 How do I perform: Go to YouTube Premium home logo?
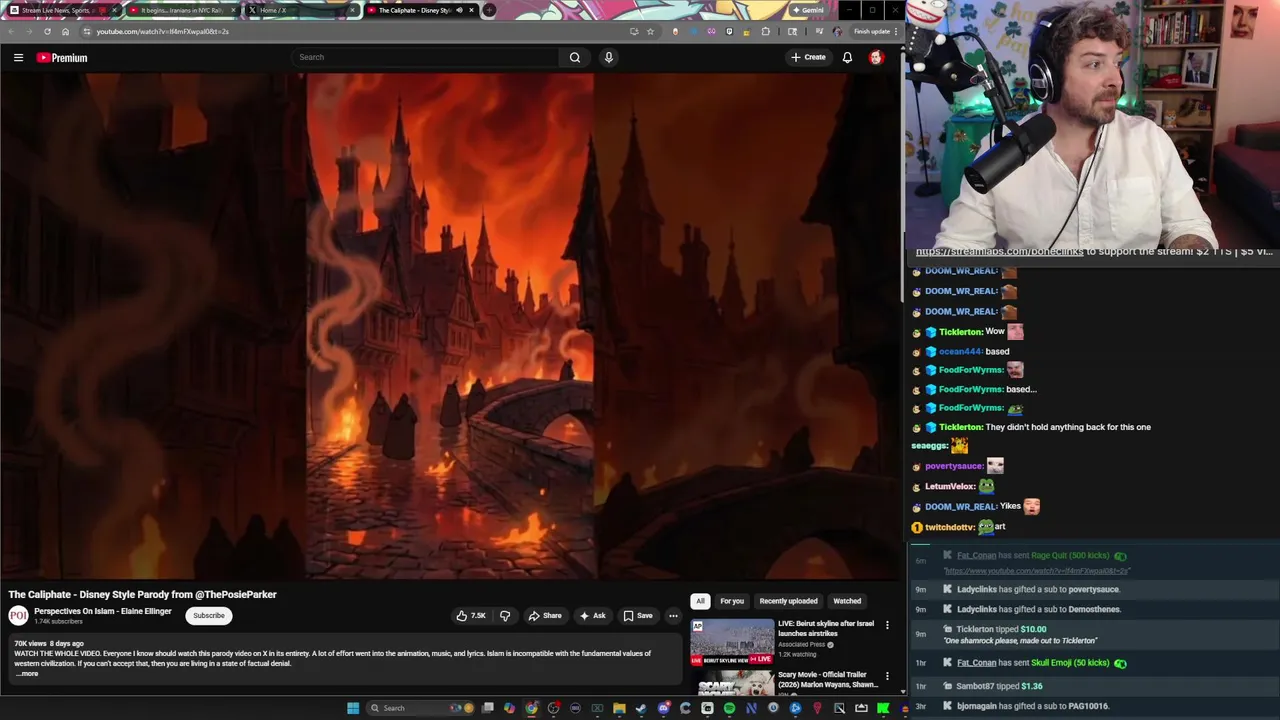62,58
